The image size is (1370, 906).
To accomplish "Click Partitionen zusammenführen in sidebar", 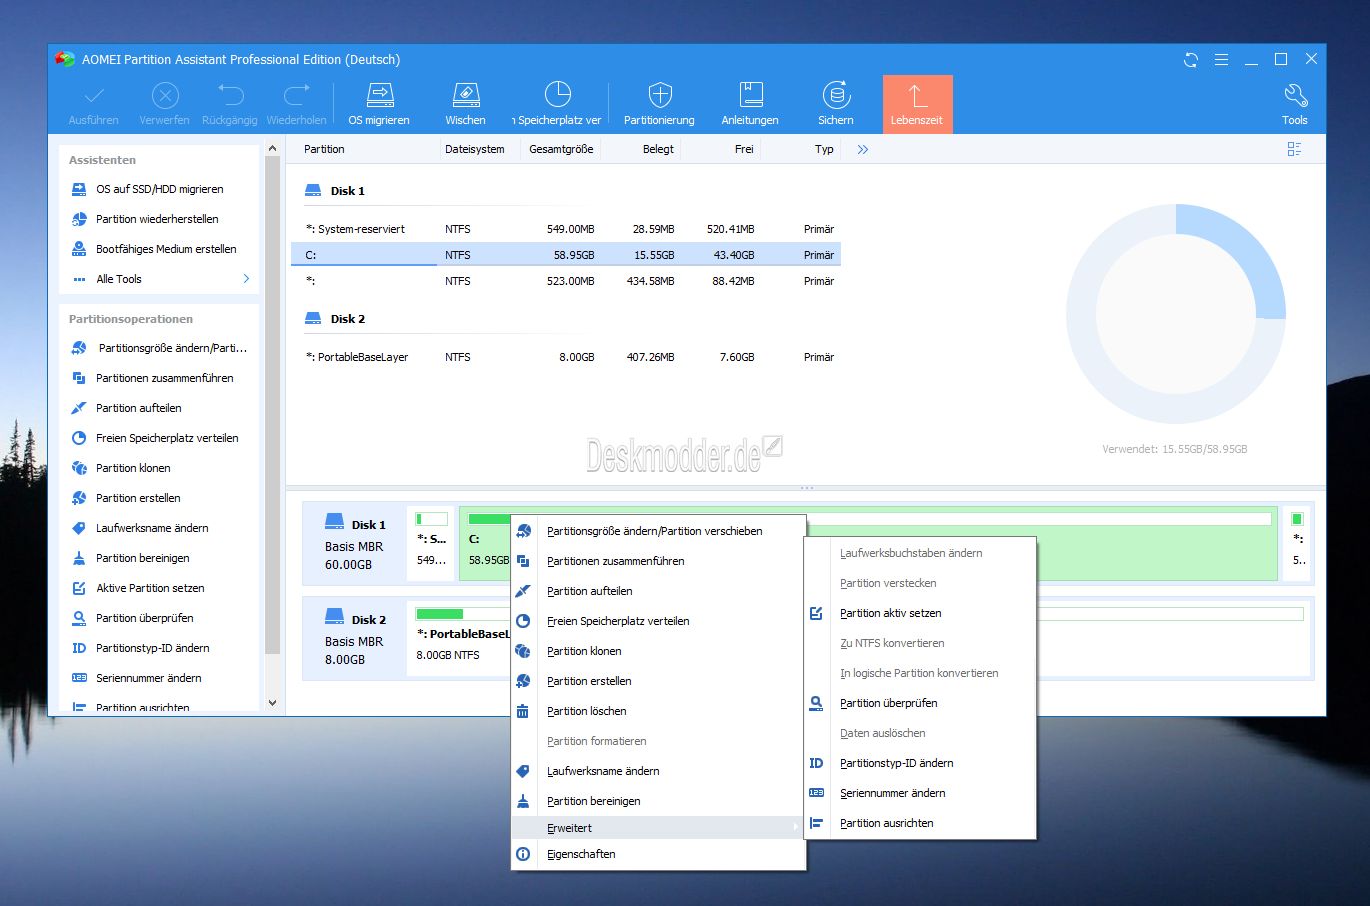I will click(x=164, y=378).
